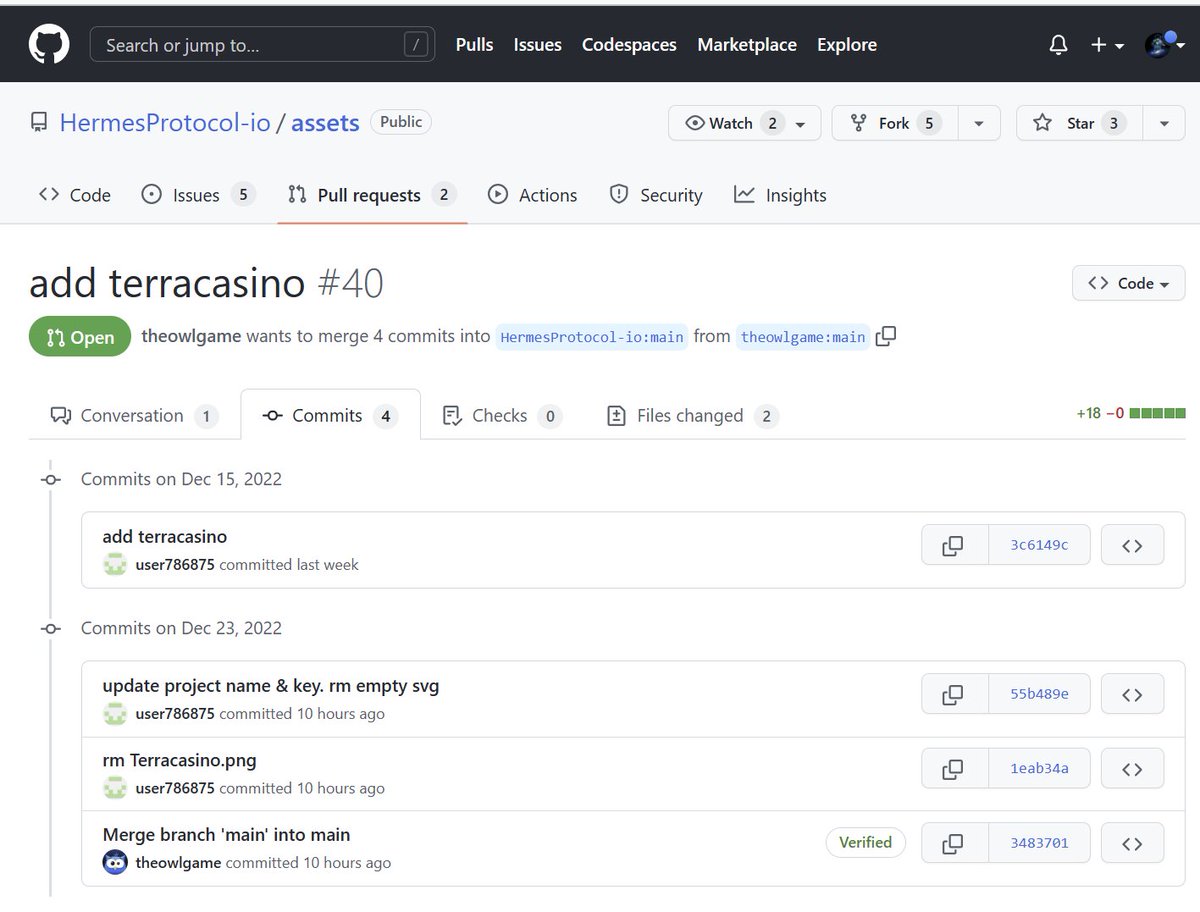This screenshot has width=1200, height=912.
Task: Click the Watch button
Action: click(x=745, y=123)
